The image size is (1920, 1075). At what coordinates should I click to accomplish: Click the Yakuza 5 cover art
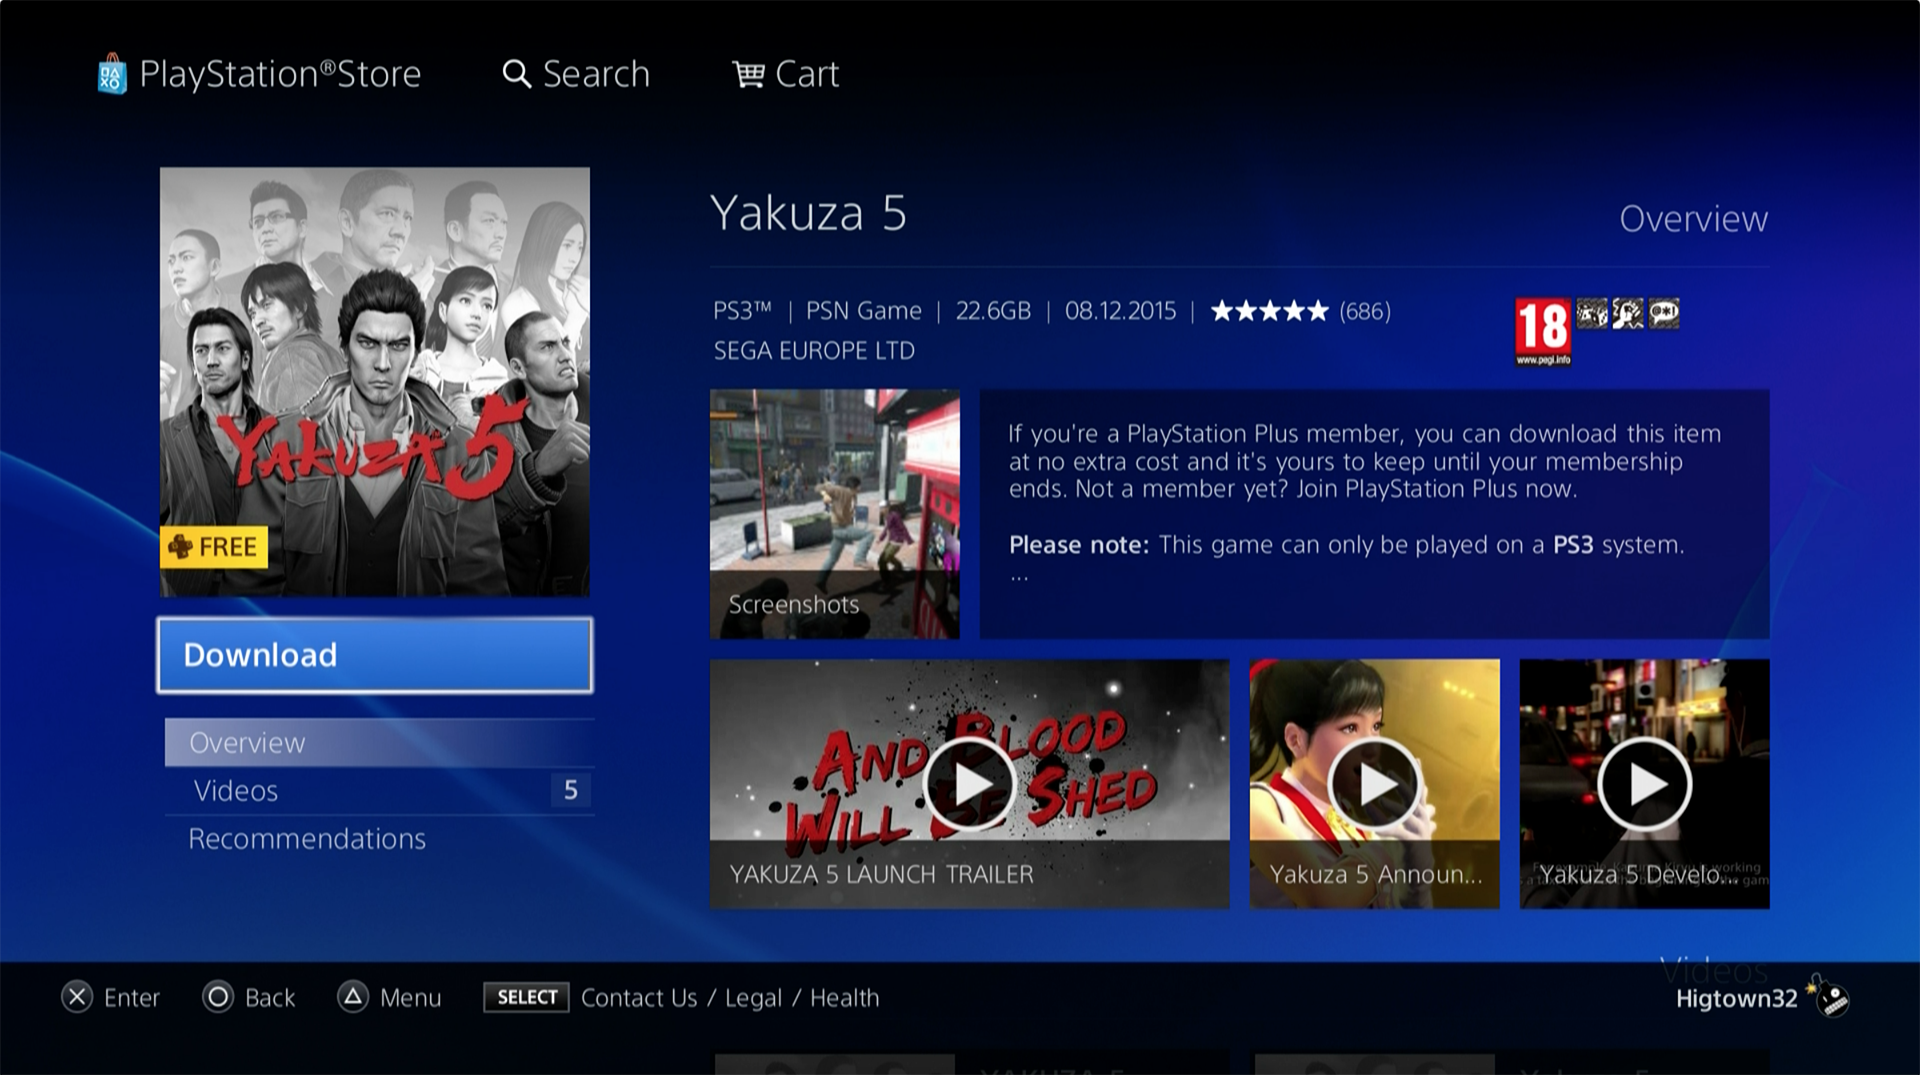pos(375,382)
